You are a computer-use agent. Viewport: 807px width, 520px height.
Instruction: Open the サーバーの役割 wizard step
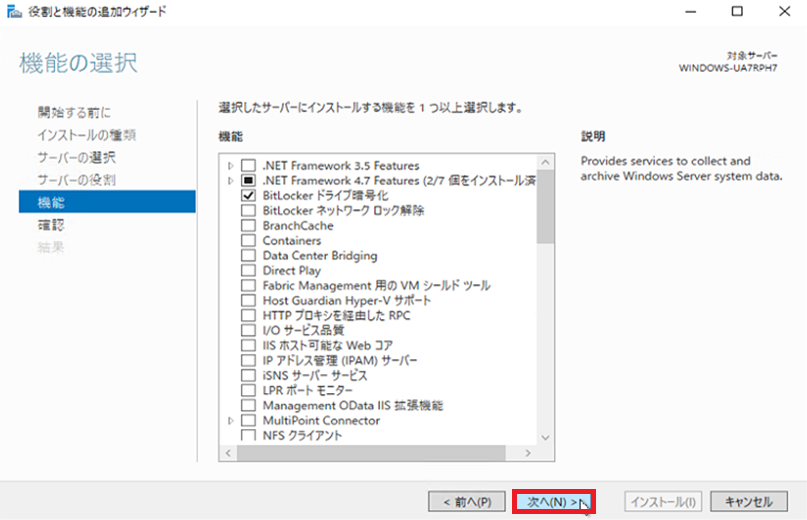click(76, 180)
